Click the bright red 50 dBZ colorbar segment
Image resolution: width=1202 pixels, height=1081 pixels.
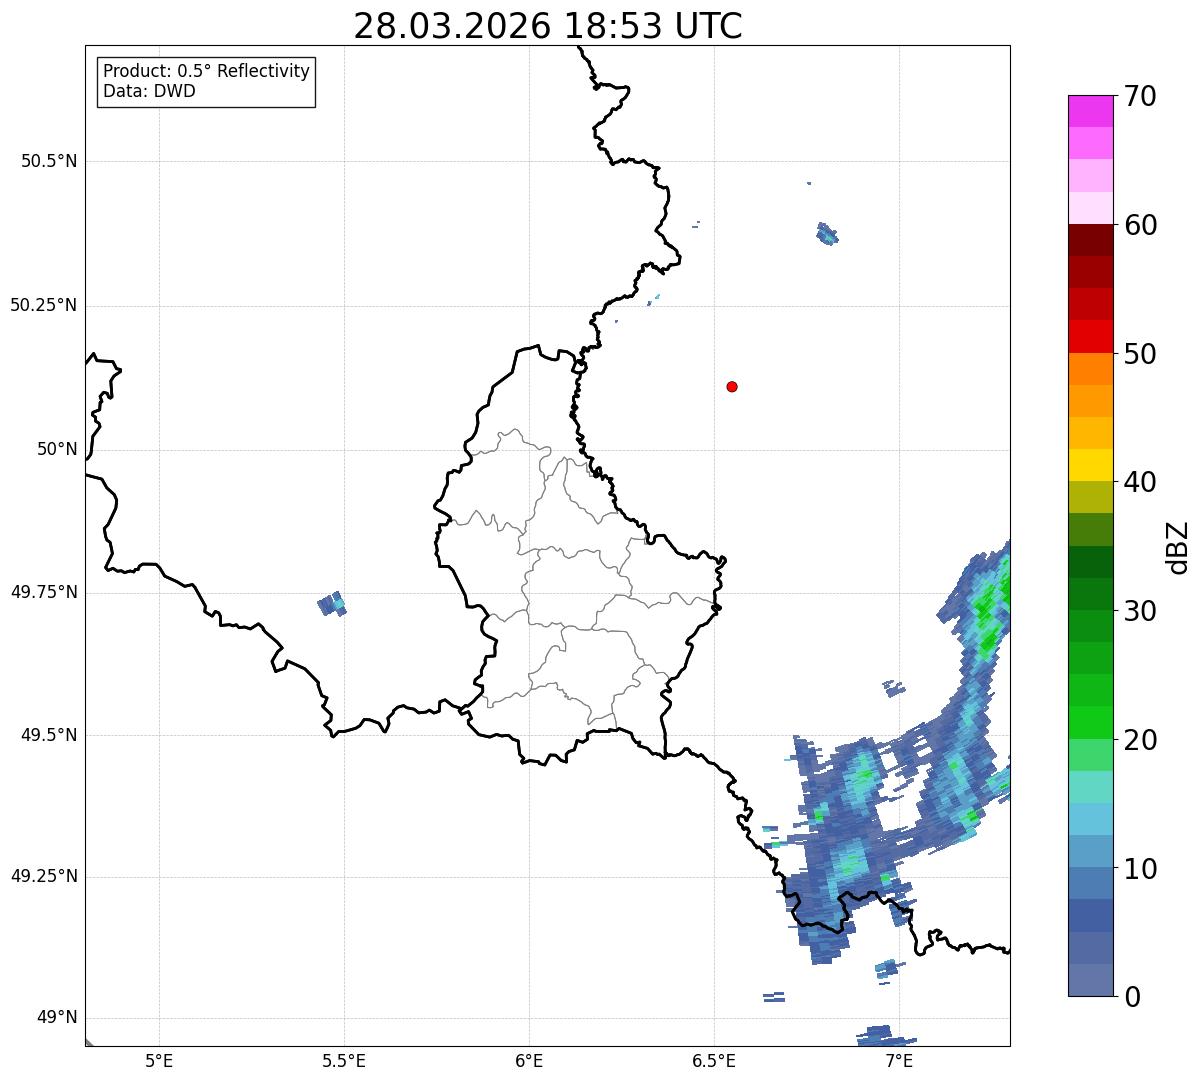[1090, 337]
